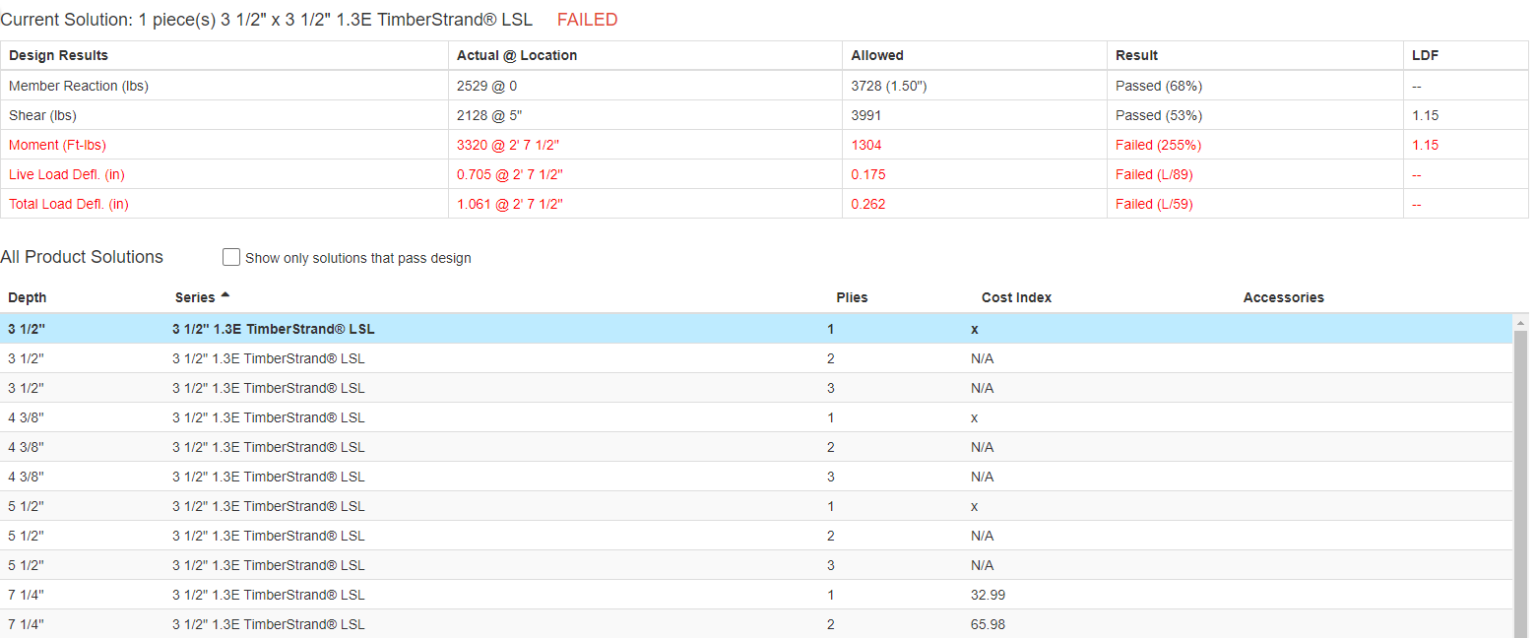Enable Show only solutions that pass design checkbox
1536x638 pixels.
[231, 258]
